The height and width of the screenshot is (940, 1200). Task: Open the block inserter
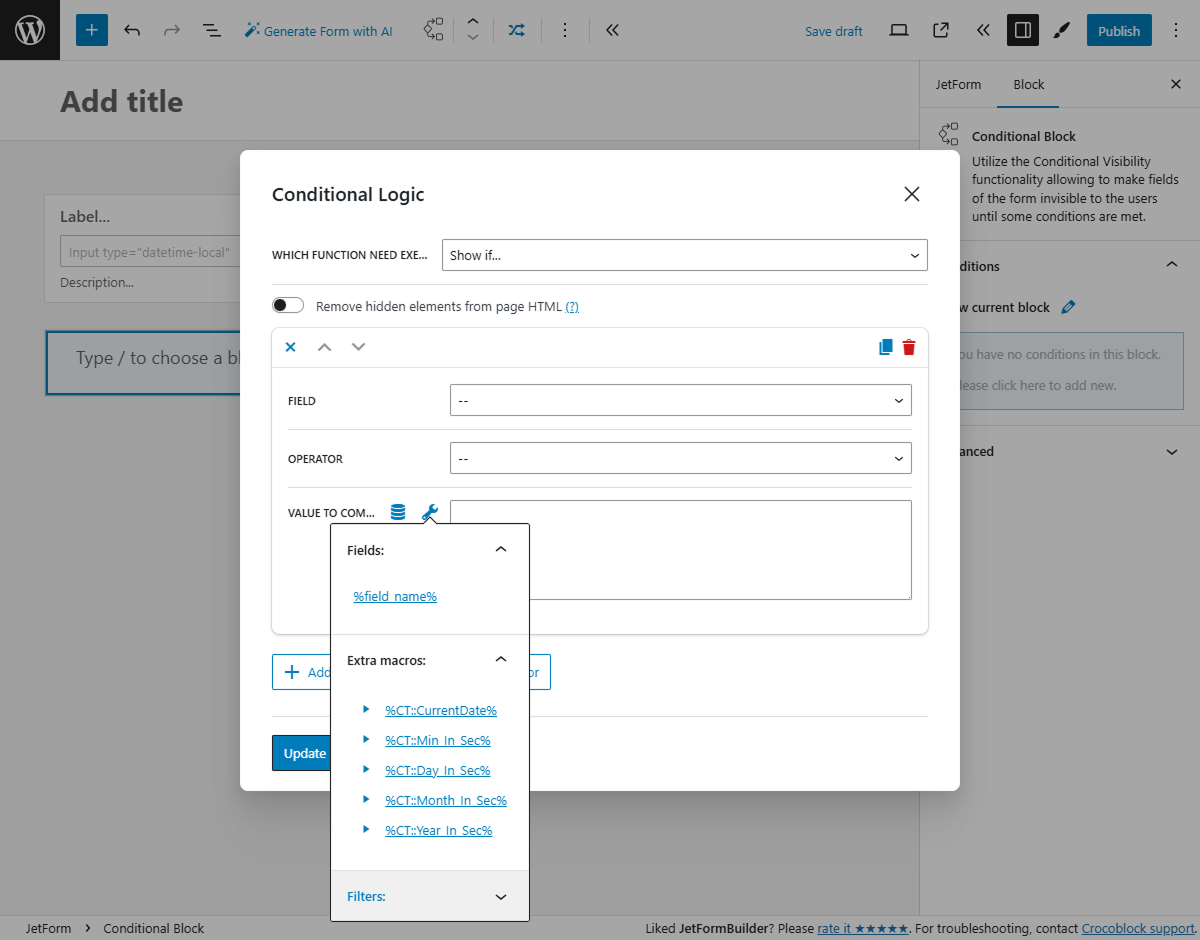91,30
